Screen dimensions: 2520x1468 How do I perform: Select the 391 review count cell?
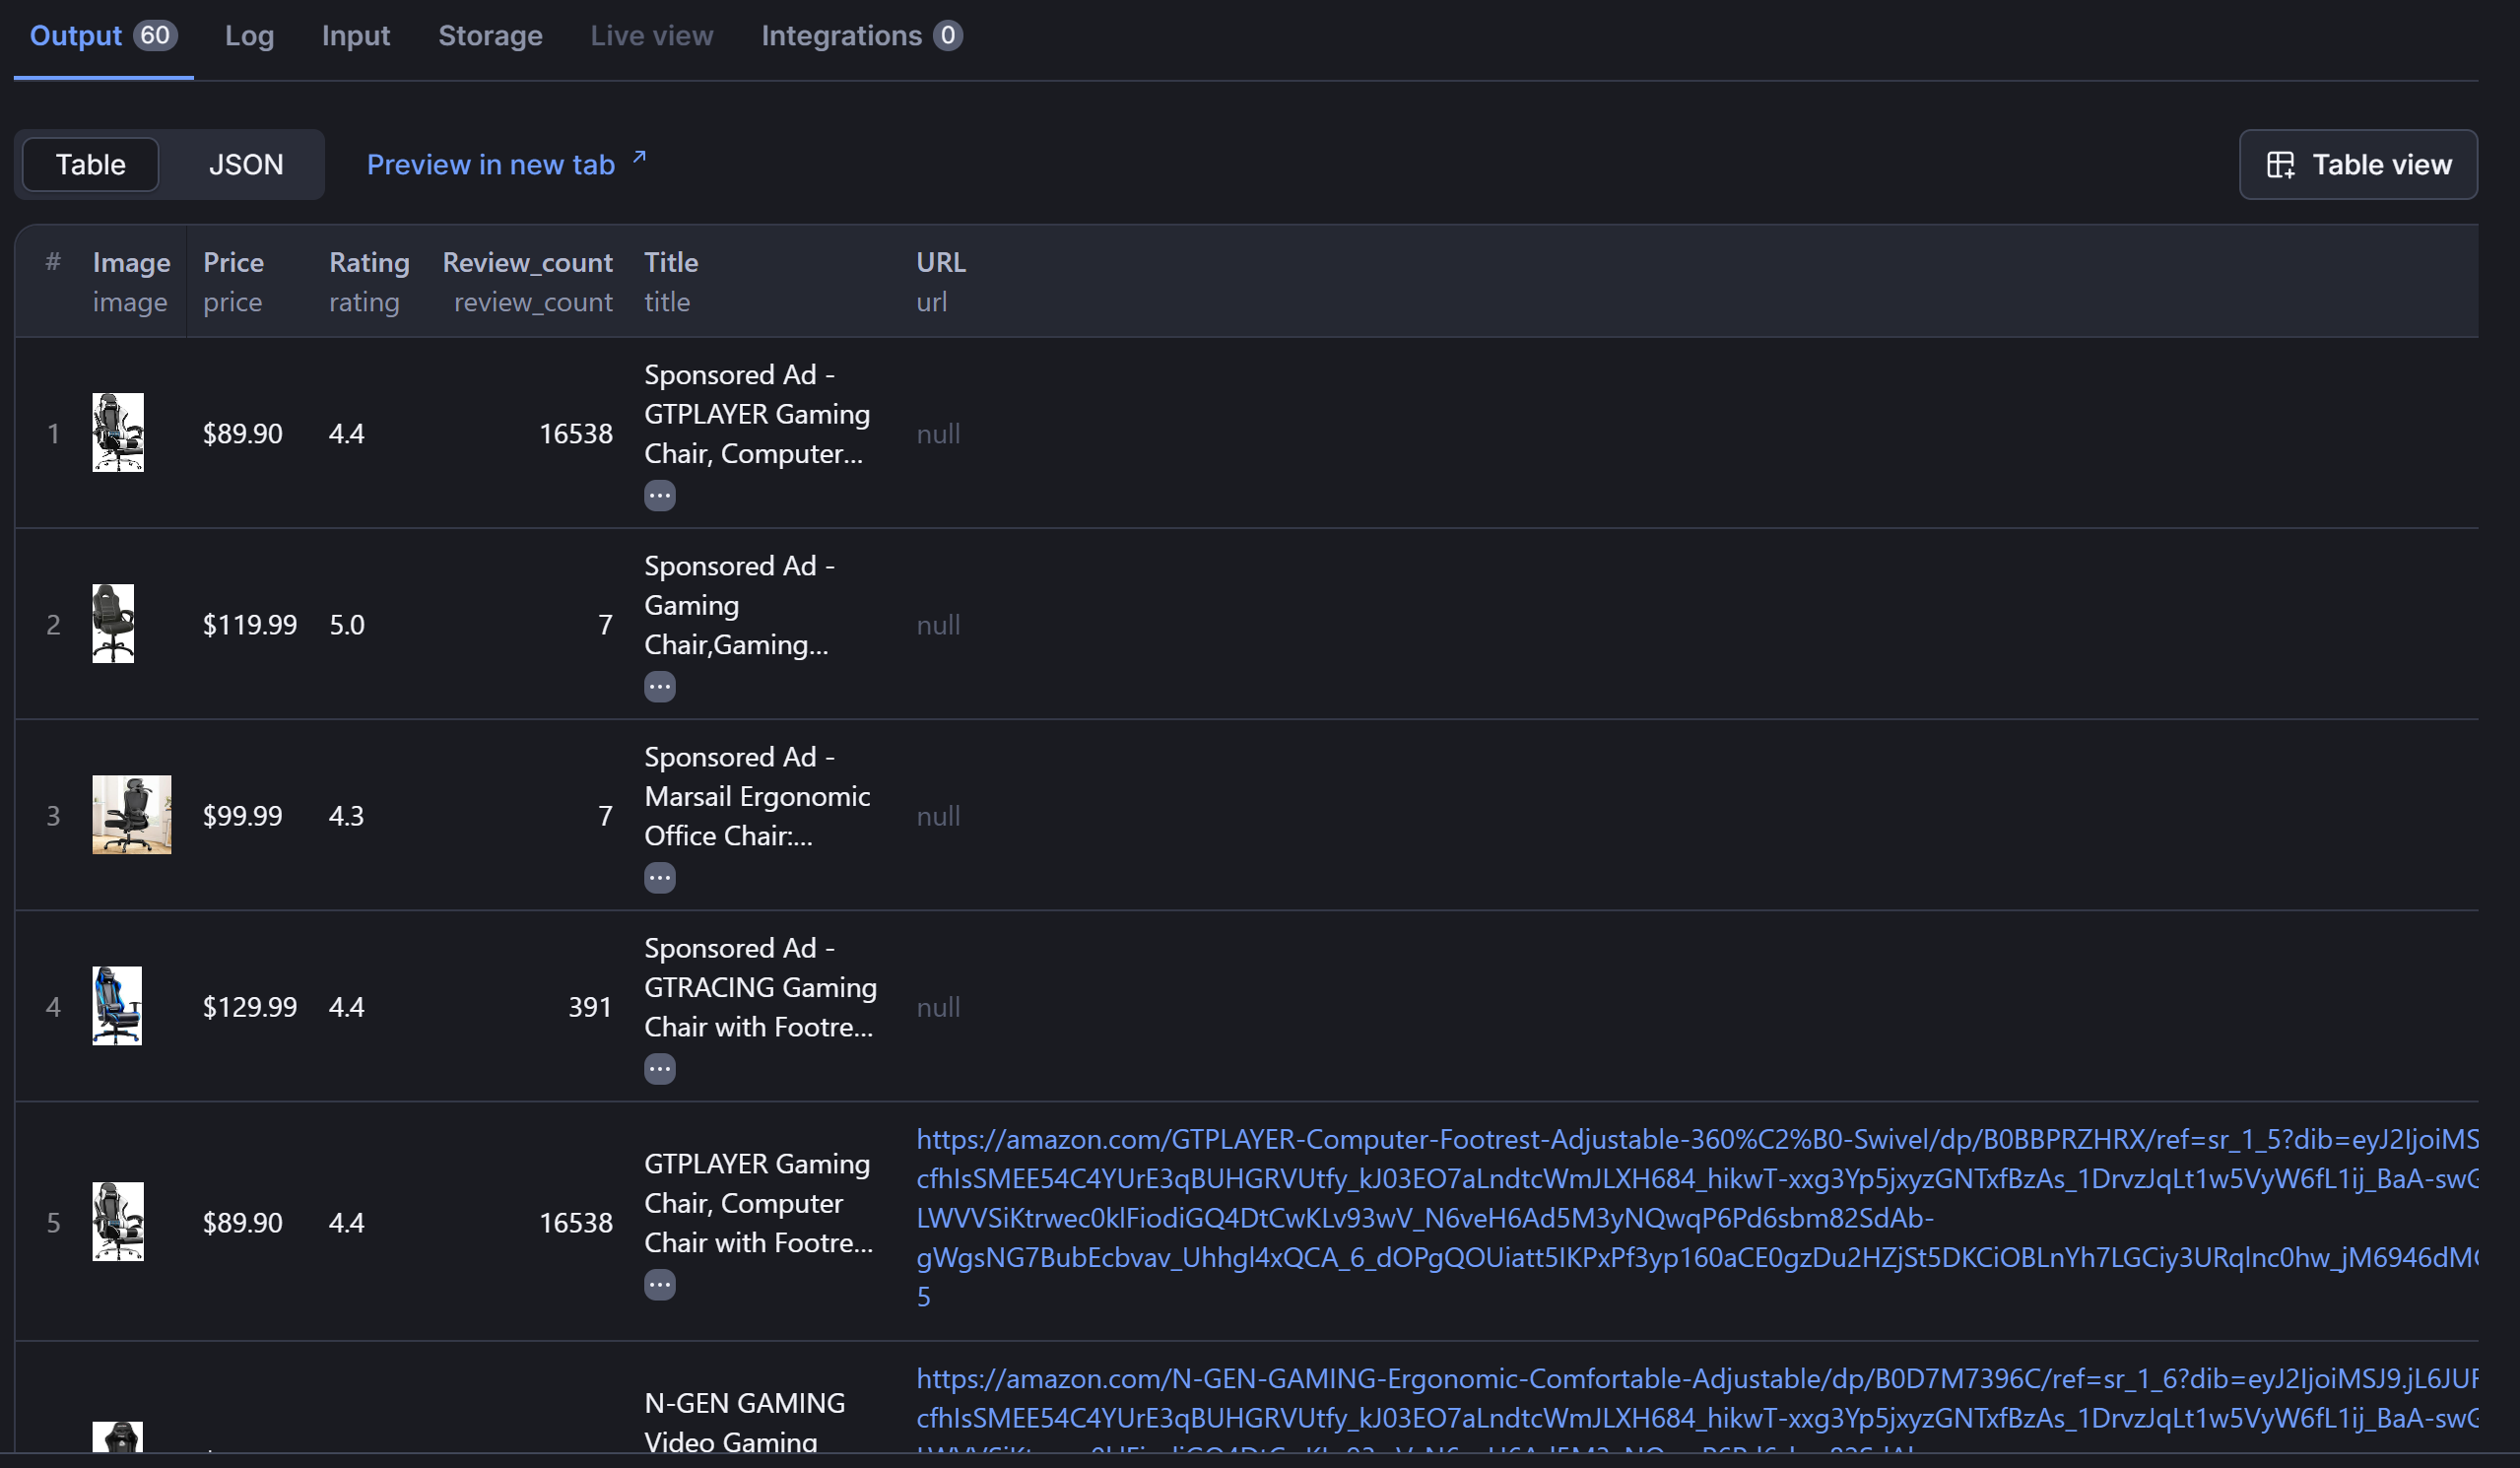point(590,1006)
